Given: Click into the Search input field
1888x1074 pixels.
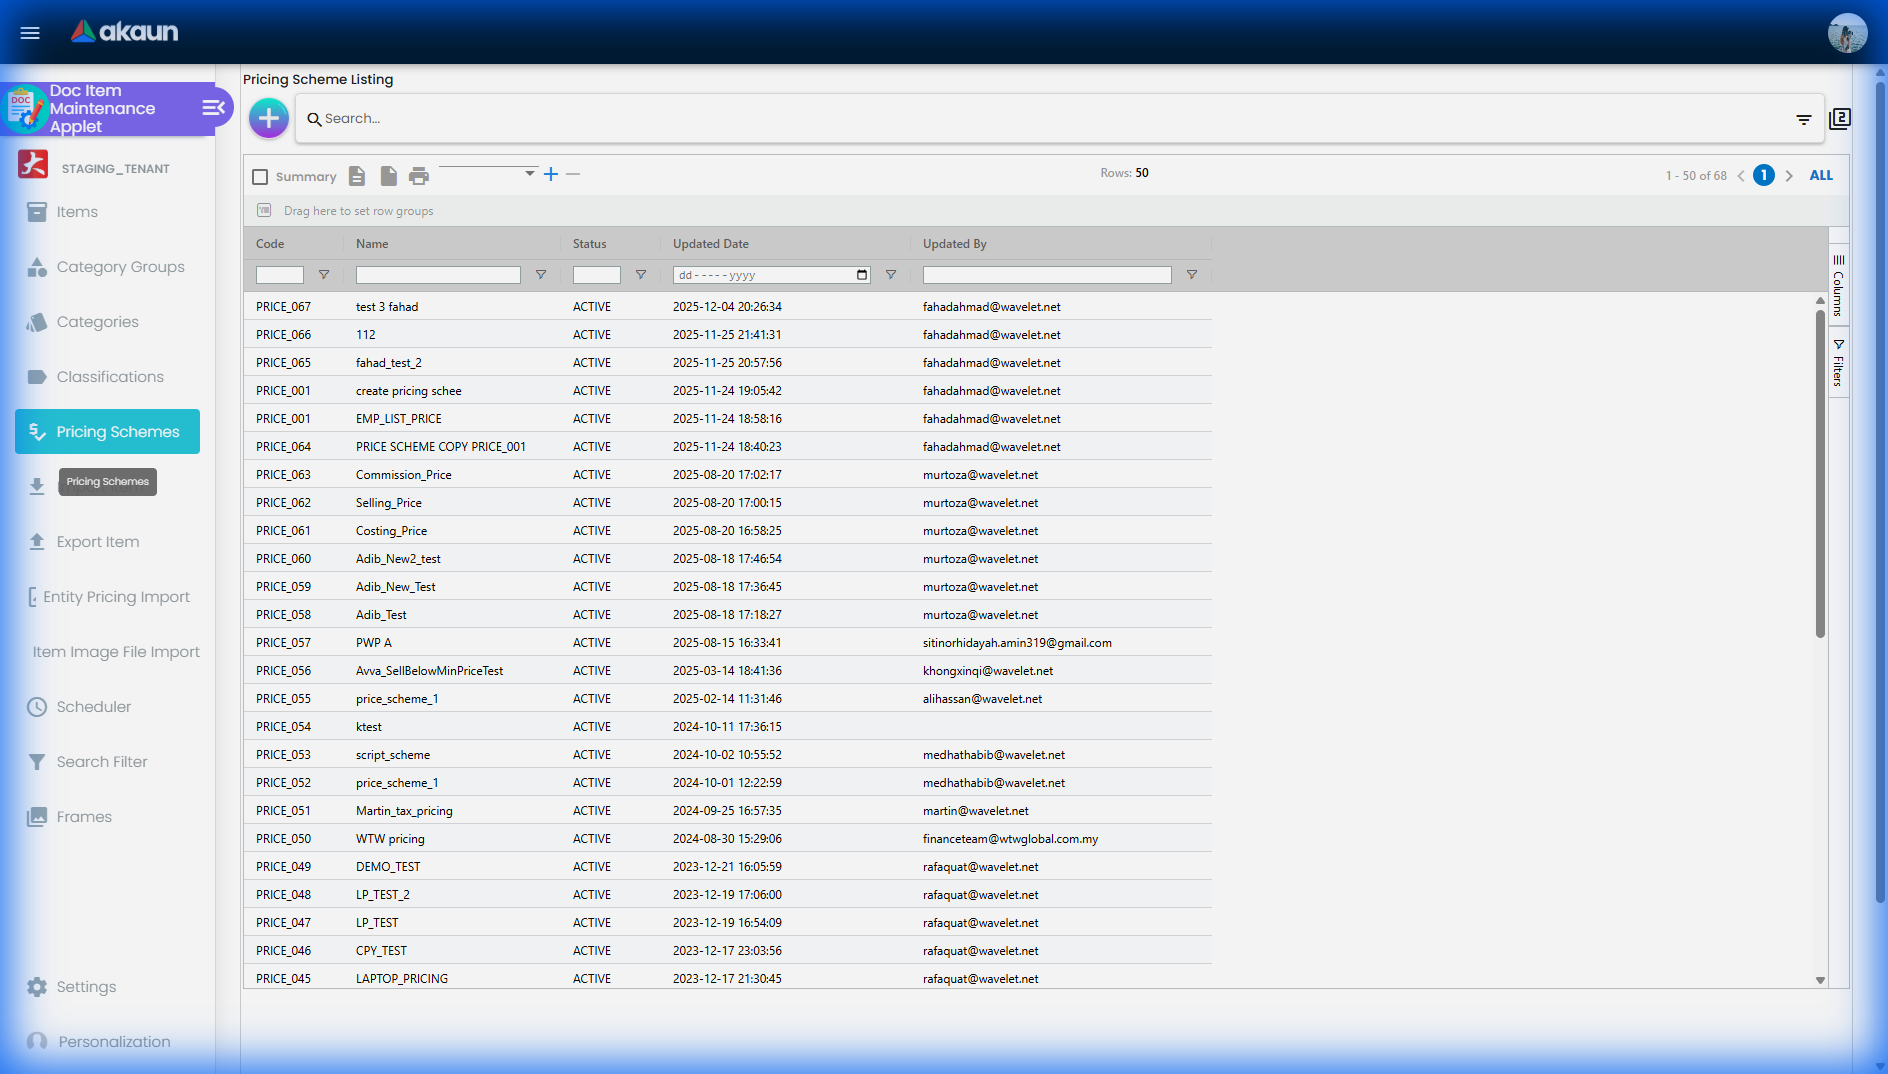Looking at the screenshot, I should pos(1050,119).
